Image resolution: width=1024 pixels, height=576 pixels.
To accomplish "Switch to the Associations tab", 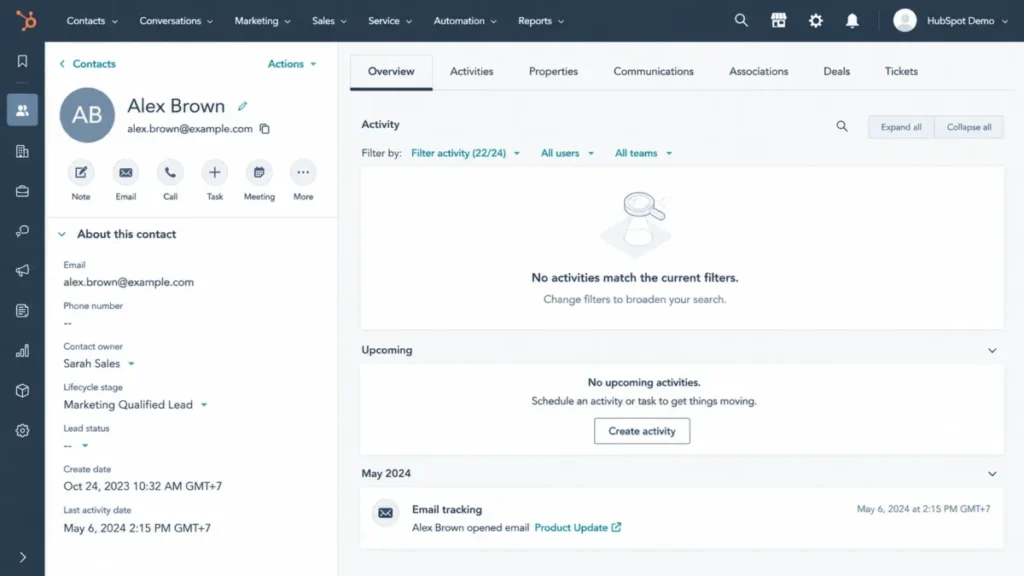I will coord(758,71).
